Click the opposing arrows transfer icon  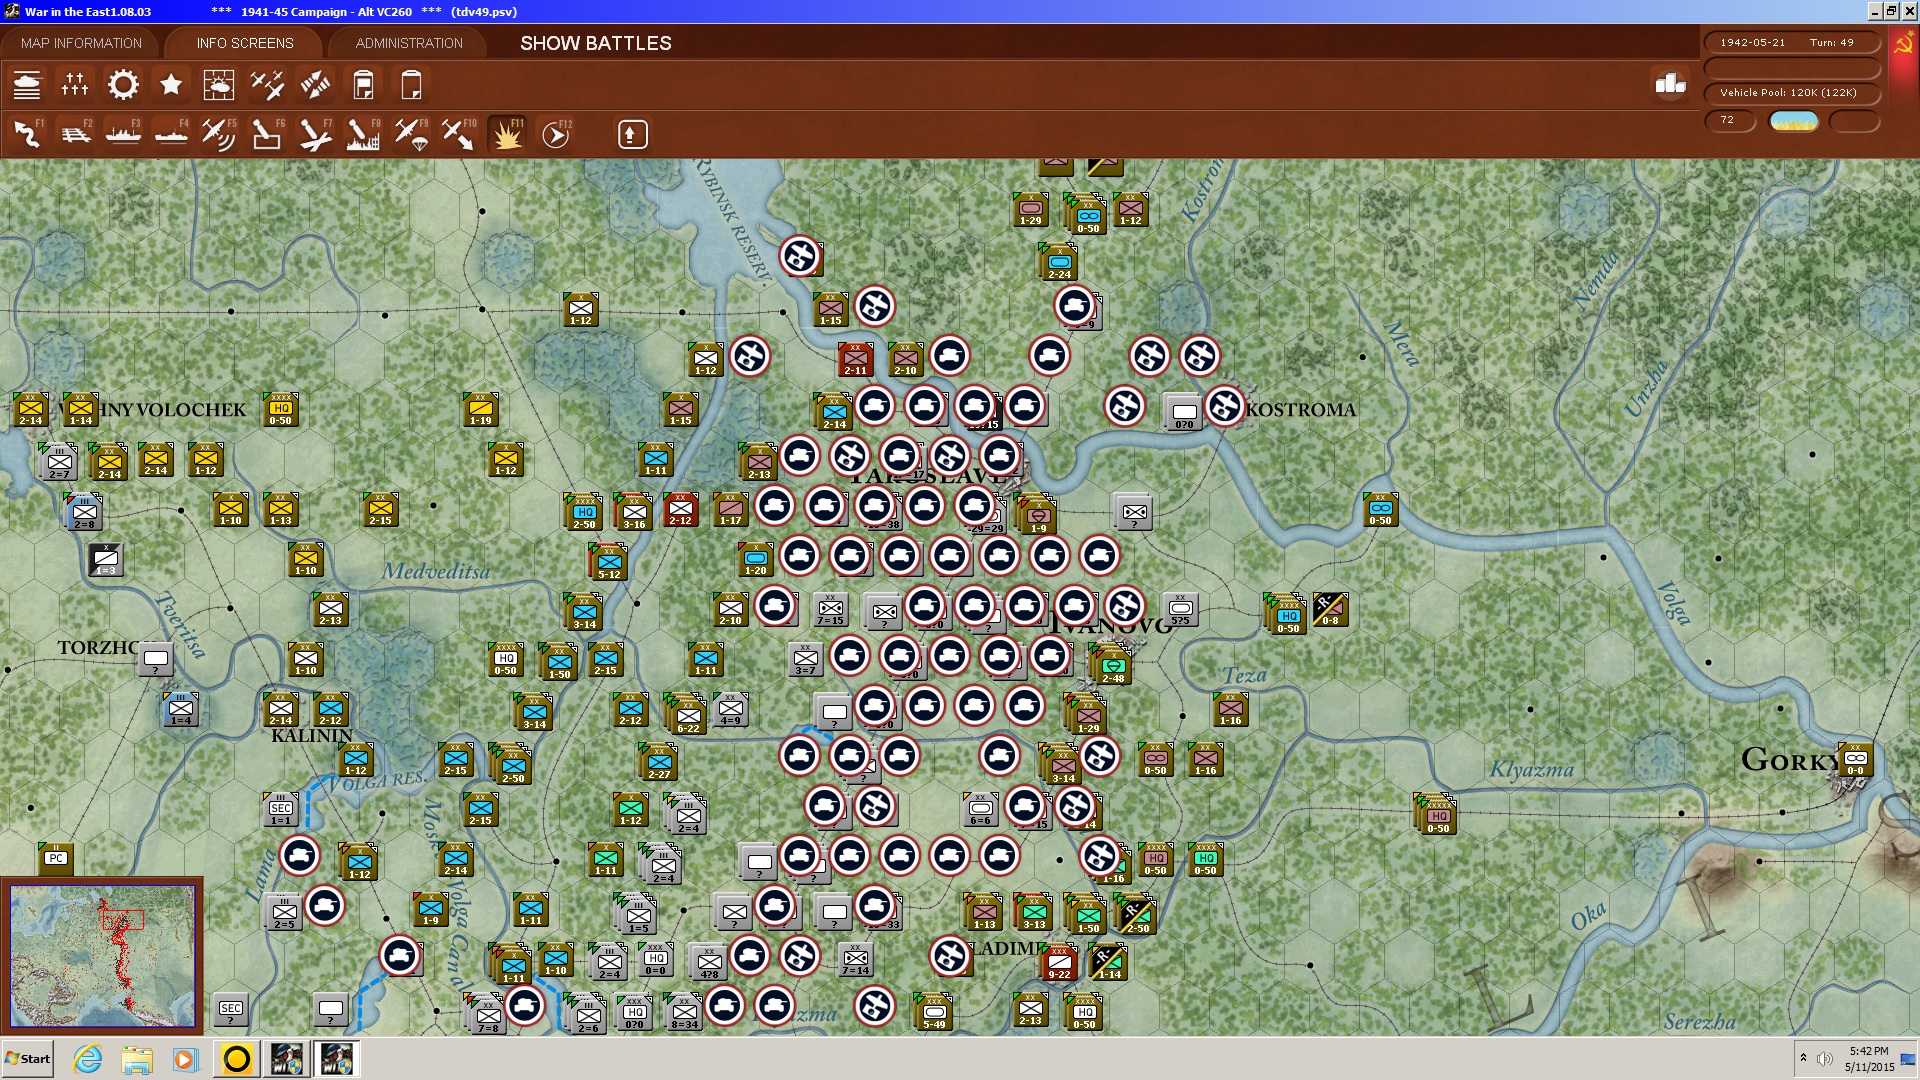point(315,85)
